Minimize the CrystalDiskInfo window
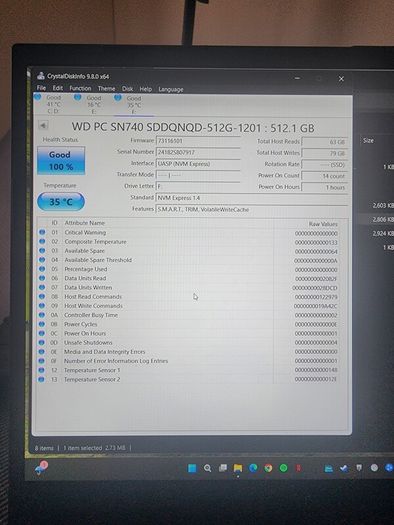394x525 pixels. [297, 78]
